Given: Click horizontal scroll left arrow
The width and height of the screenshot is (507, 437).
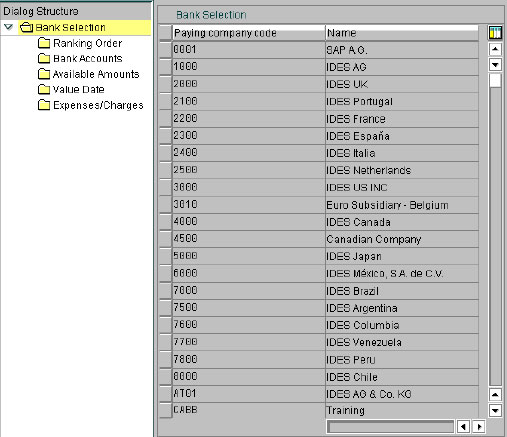Looking at the screenshot, I should 463,426.
